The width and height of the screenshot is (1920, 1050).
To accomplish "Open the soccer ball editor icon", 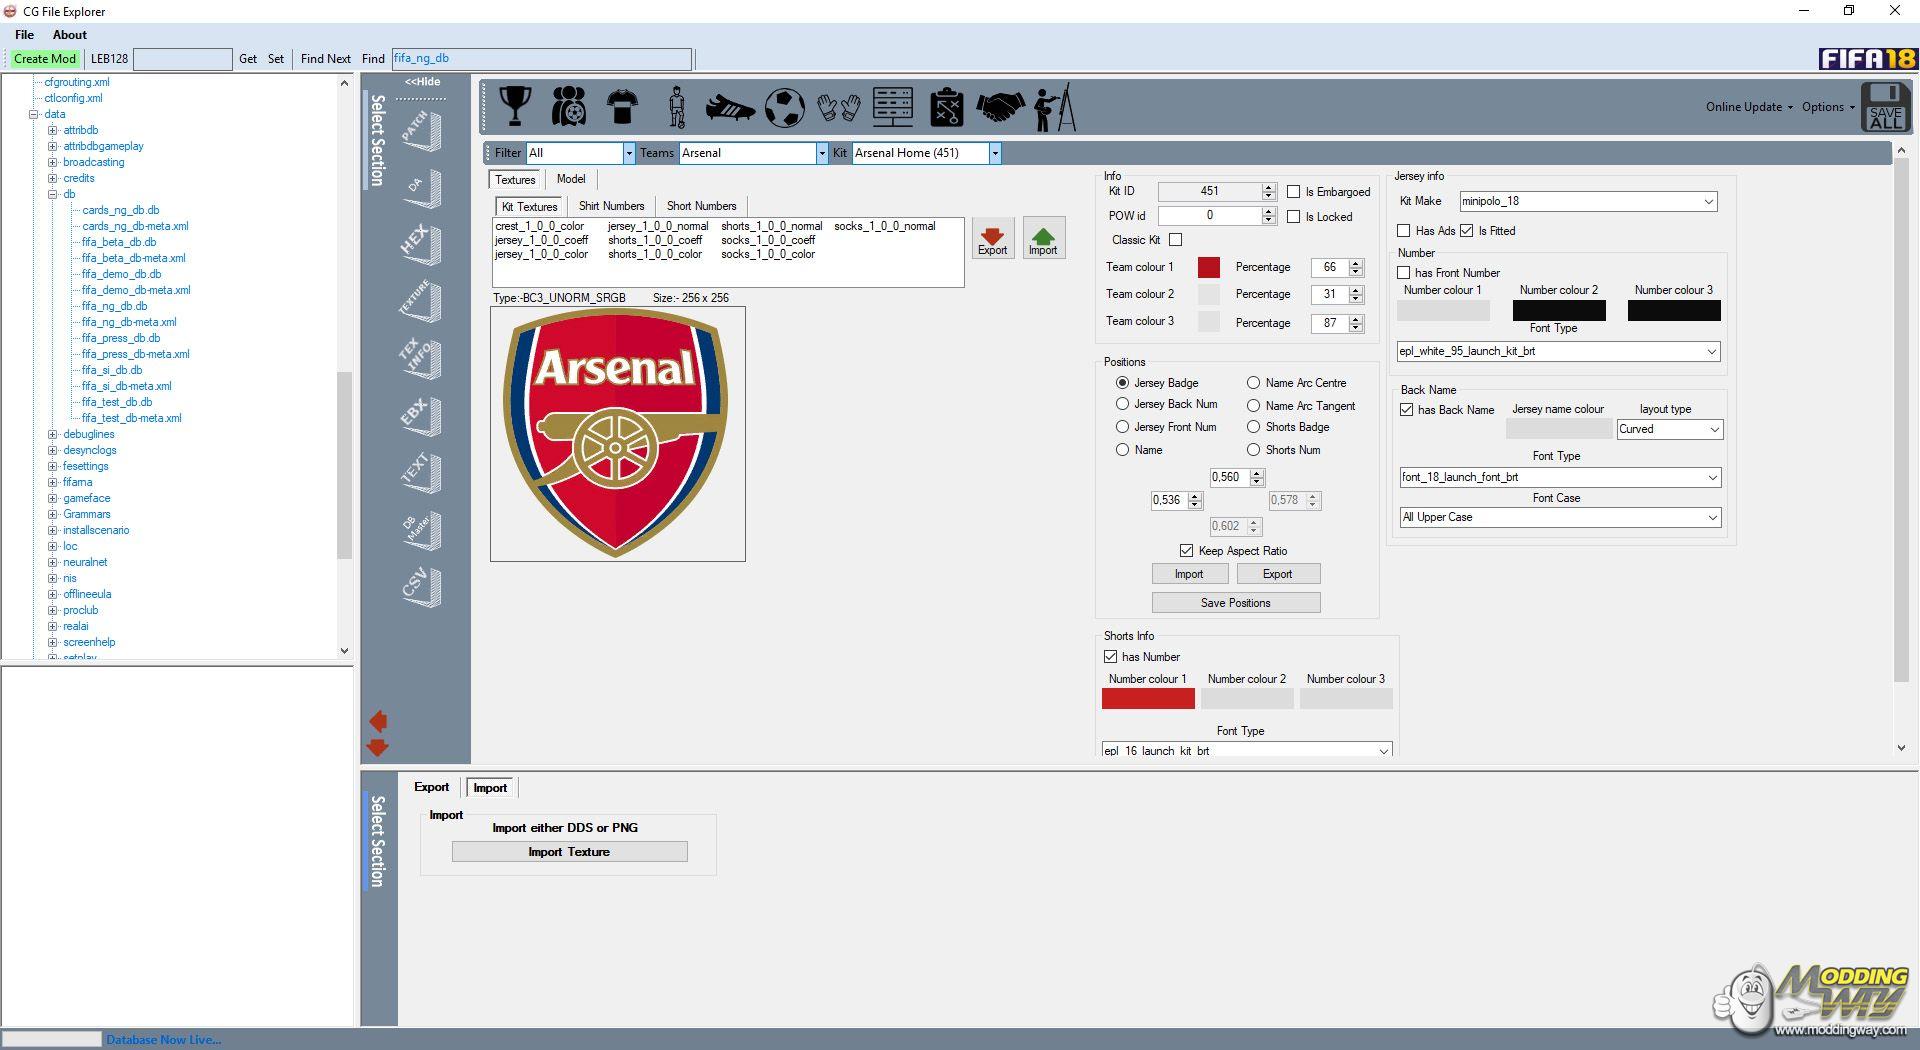I will click(785, 107).
